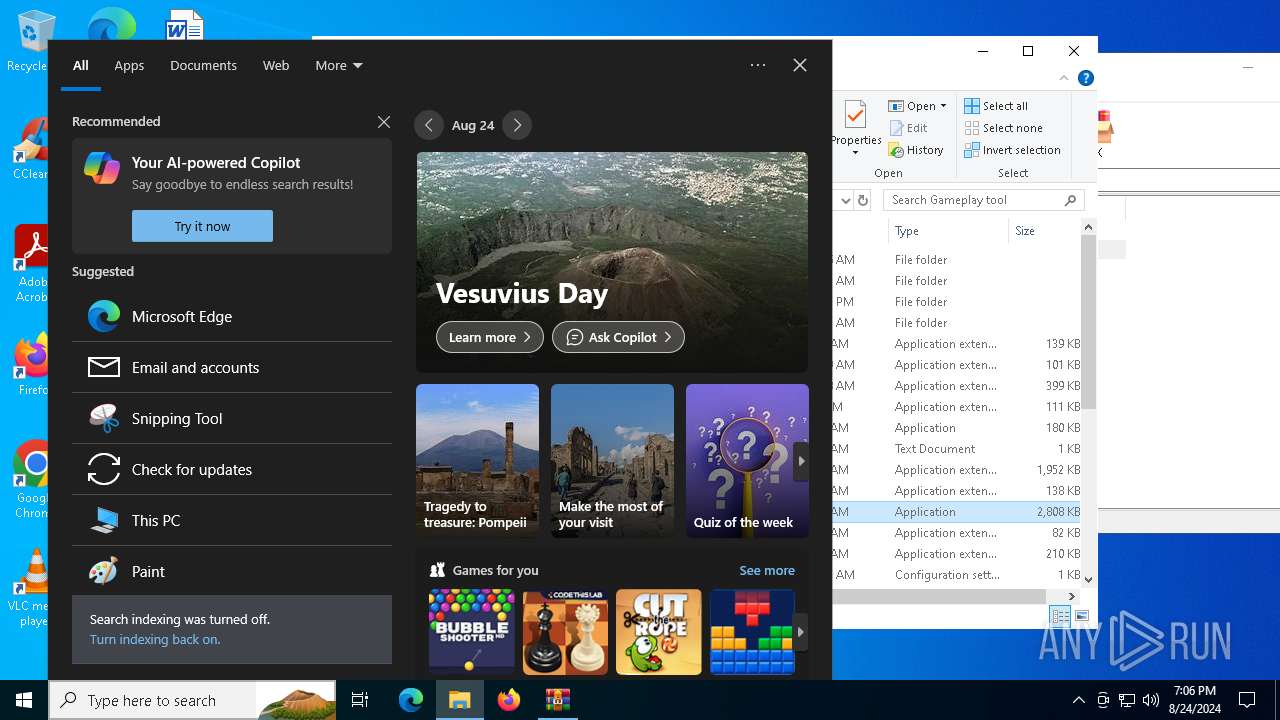Switch Explorer to large icons view
Screen dimensions: 1280x720
tap(1082, 616)
